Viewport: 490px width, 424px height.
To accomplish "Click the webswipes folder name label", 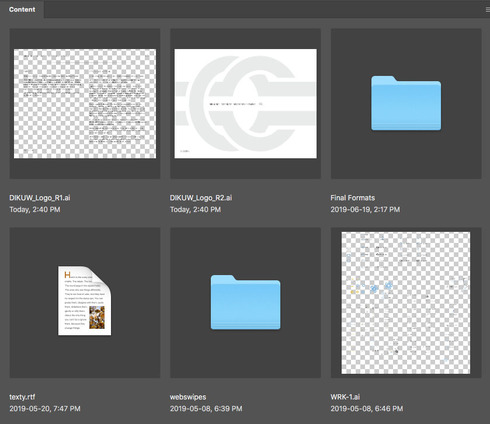I will [x=188, y=397].
